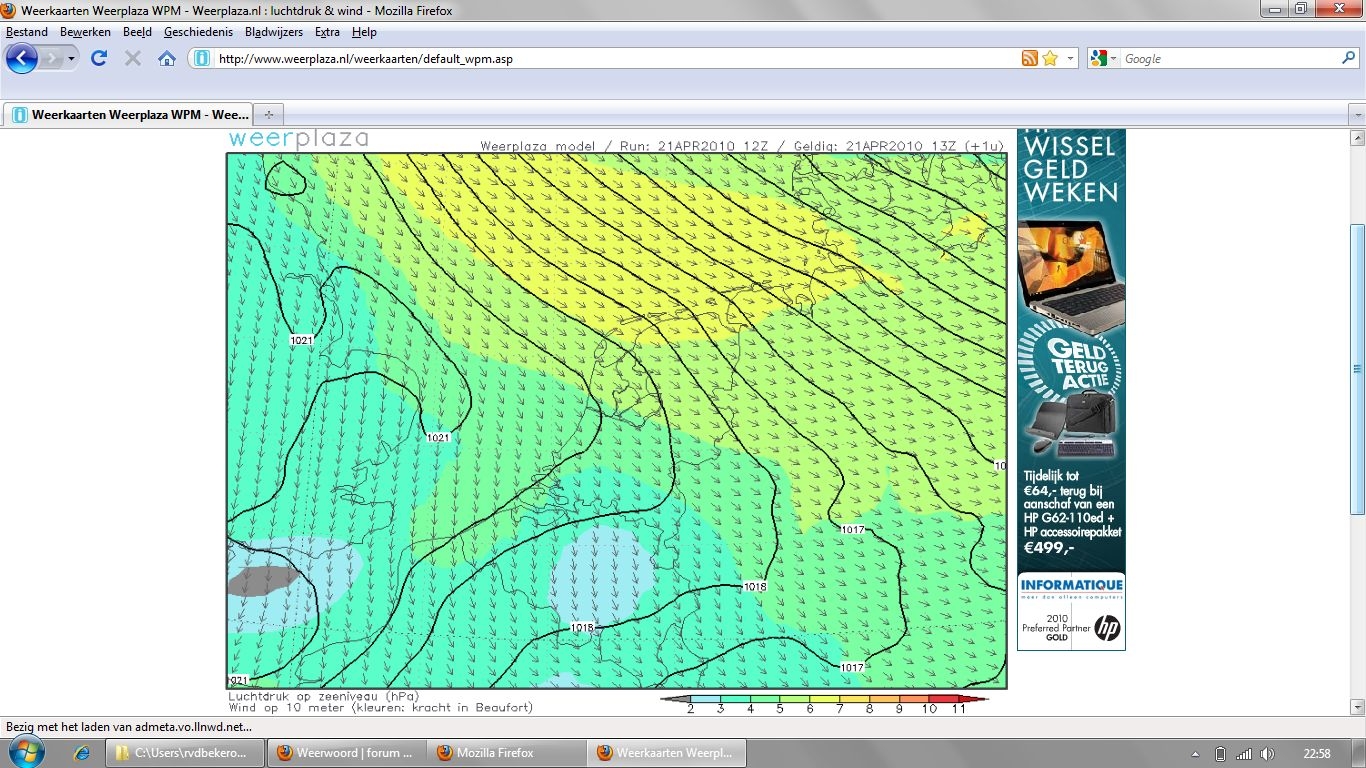The image size is (1366, 768).
Task: Click the site identity icon in address bar
Action: coord(201,59)
